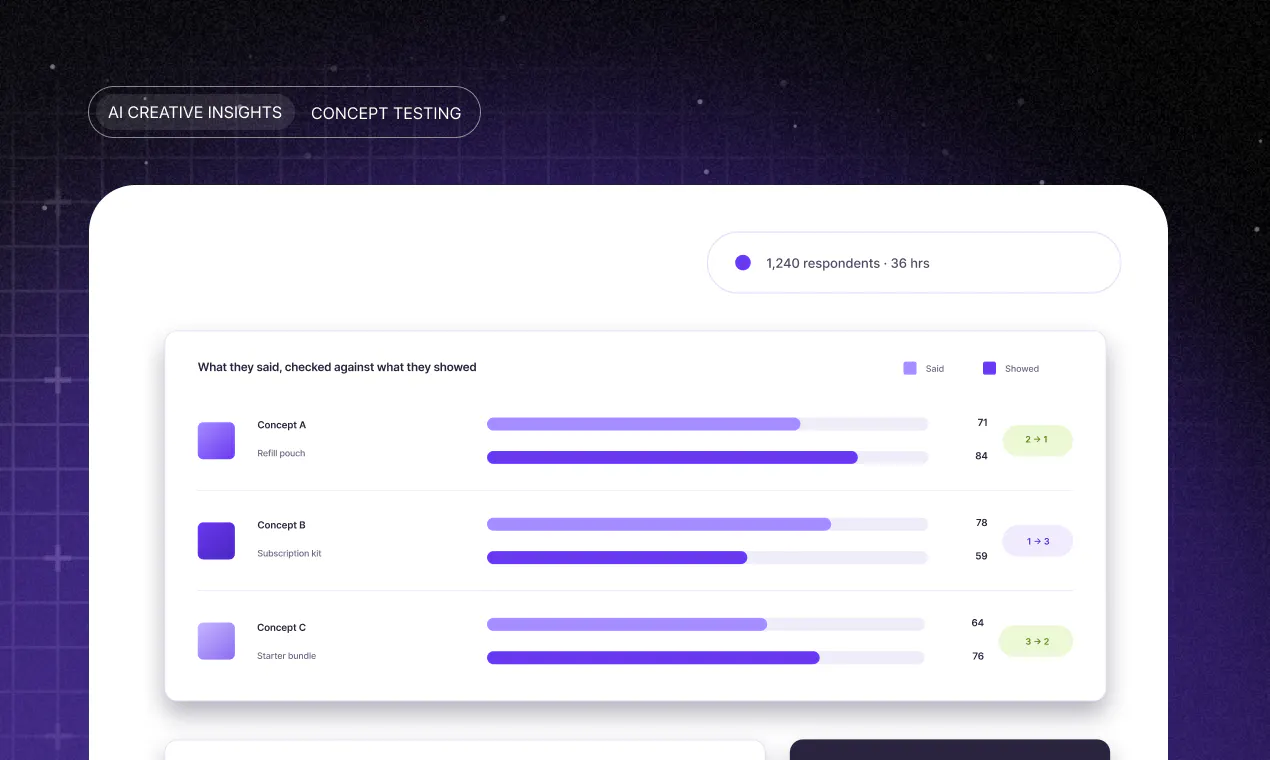The height and width of the screenshot is (760, 1270).
Task: Click the Concept B thumbnail icon
Action: coord(216,540)
